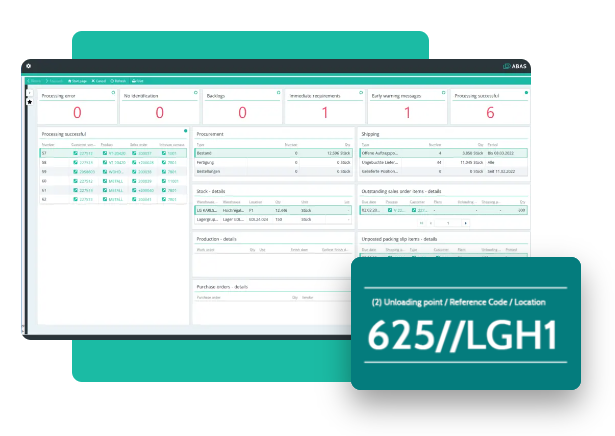615x436 pixels.
Task: Open the customer link icon in row 60
Action: [75, 181]
